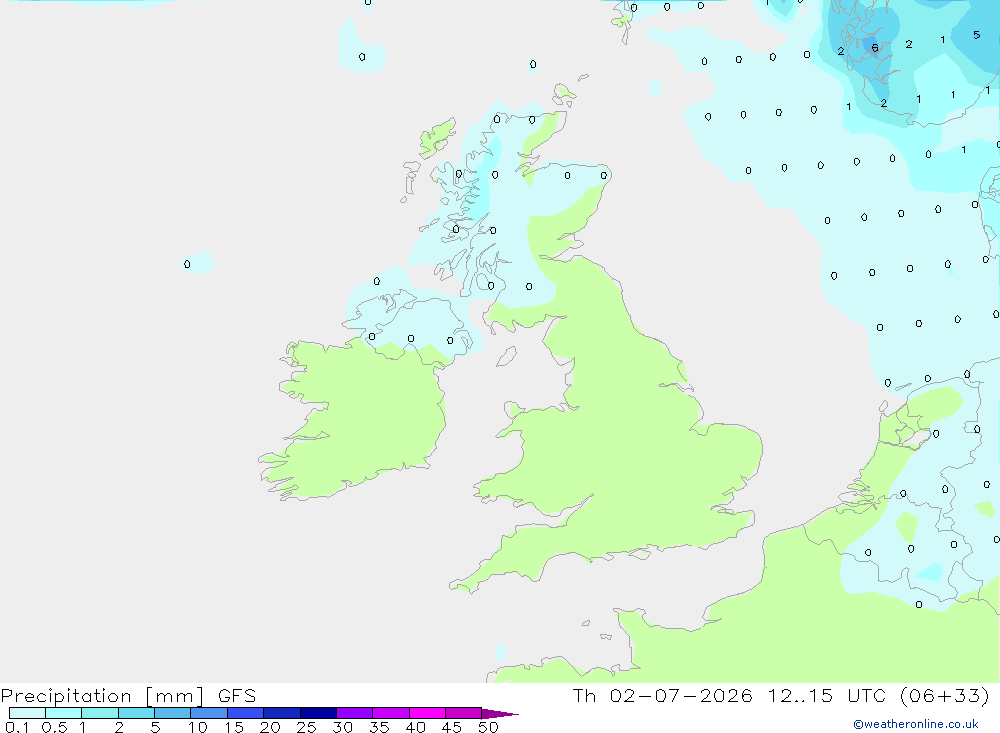This screenshot has width=1000, height=733.
Task: Click the '0.5' legend scale label
Action: click(54, 727)
